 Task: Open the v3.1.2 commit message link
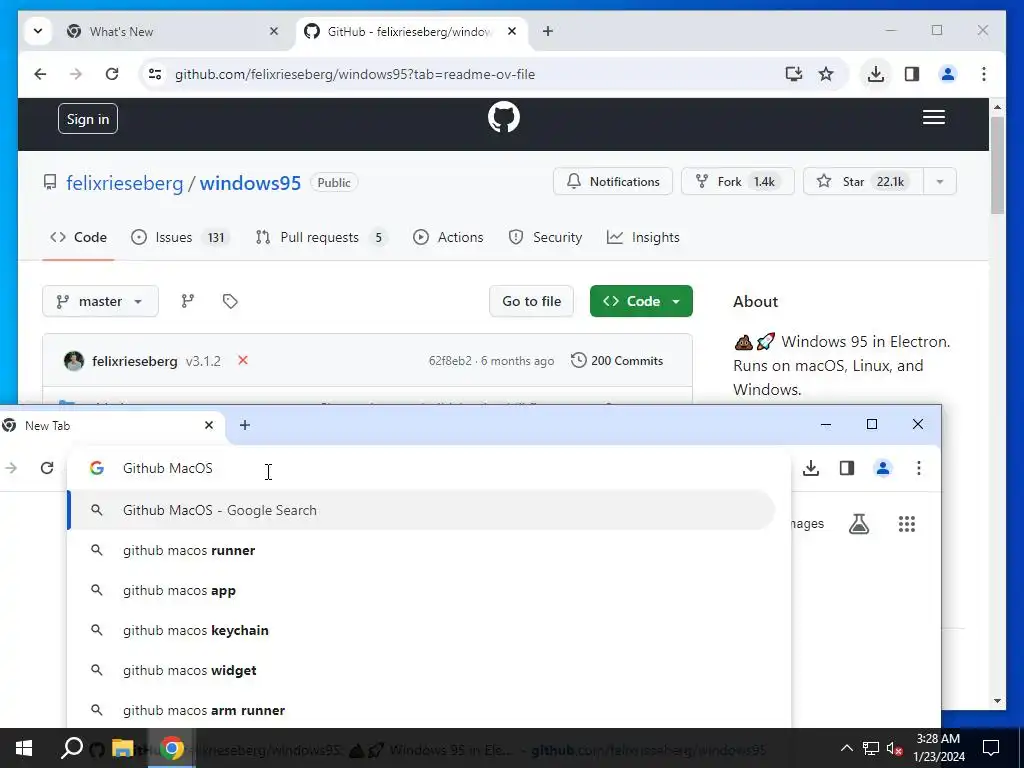(203, 361)
